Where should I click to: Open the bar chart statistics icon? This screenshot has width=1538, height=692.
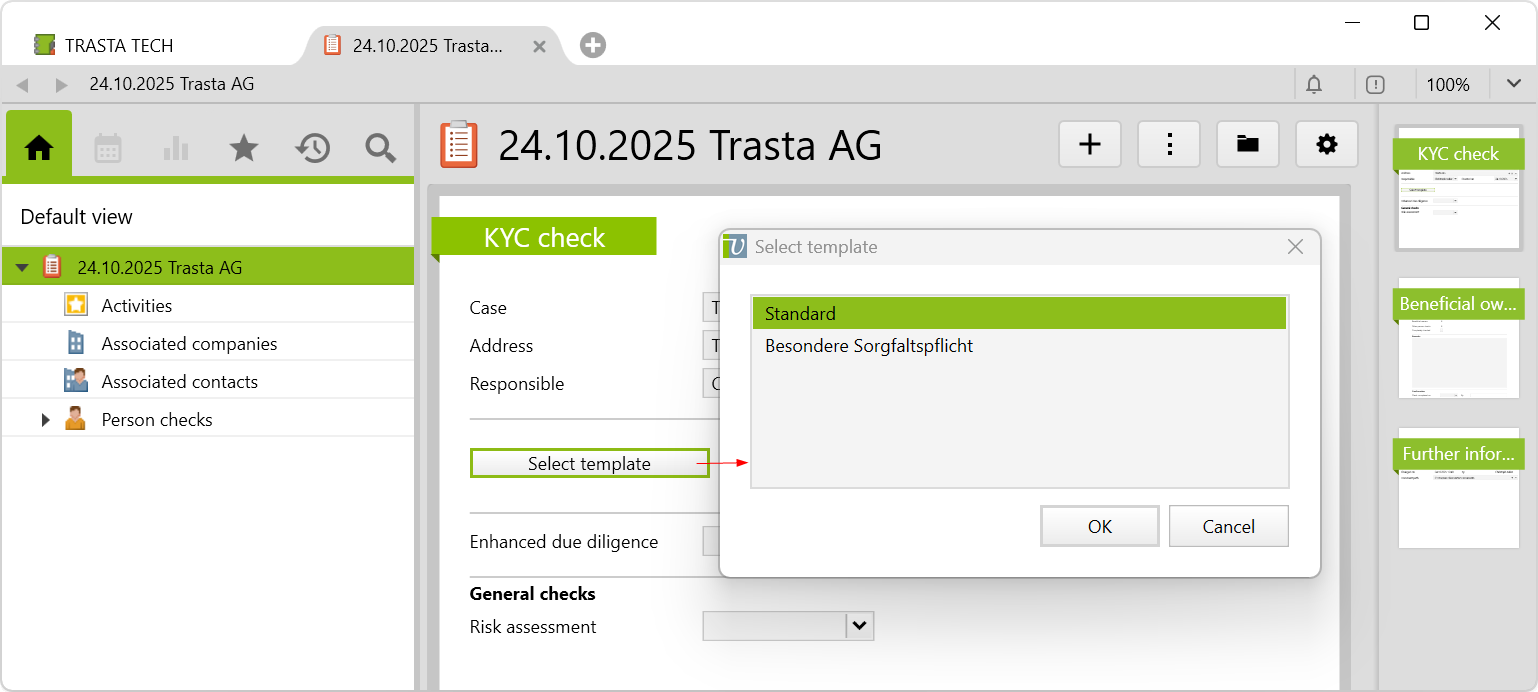tap(176, 148)
